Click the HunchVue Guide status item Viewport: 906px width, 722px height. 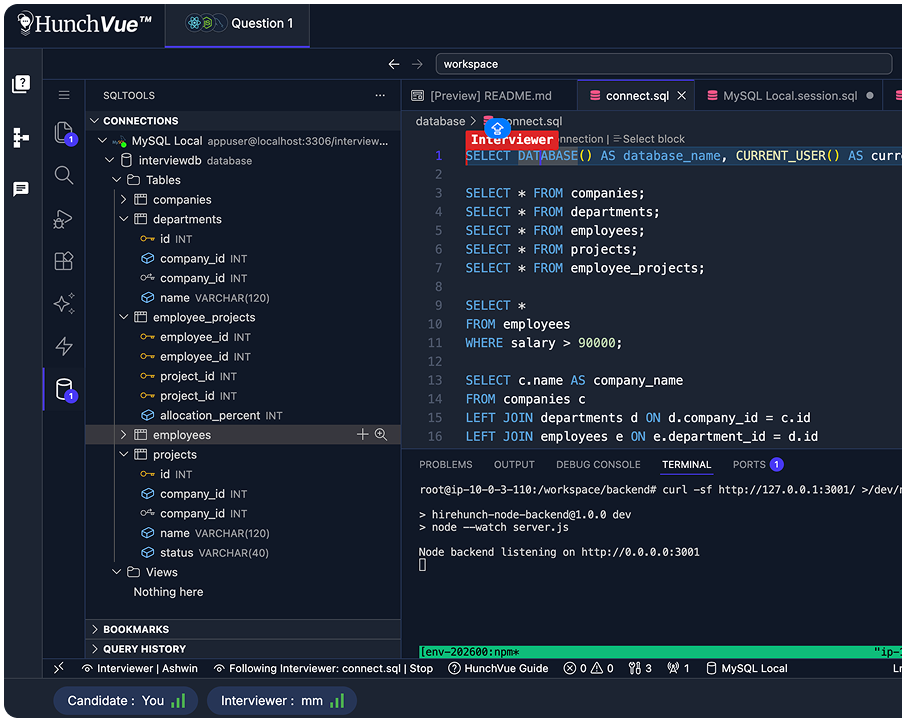[499, 668]
